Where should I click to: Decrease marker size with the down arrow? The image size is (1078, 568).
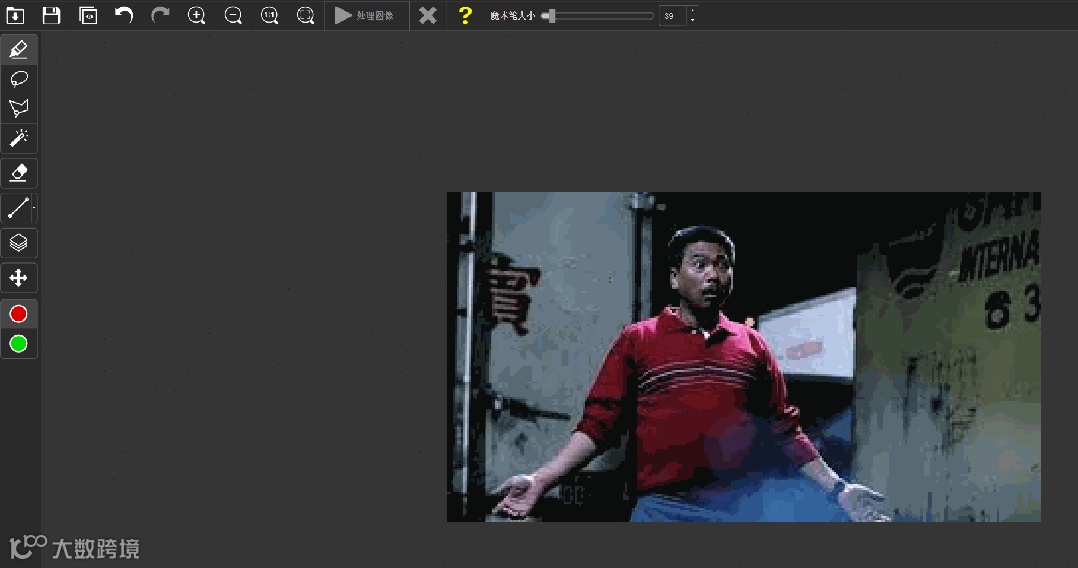click(692, 20)
